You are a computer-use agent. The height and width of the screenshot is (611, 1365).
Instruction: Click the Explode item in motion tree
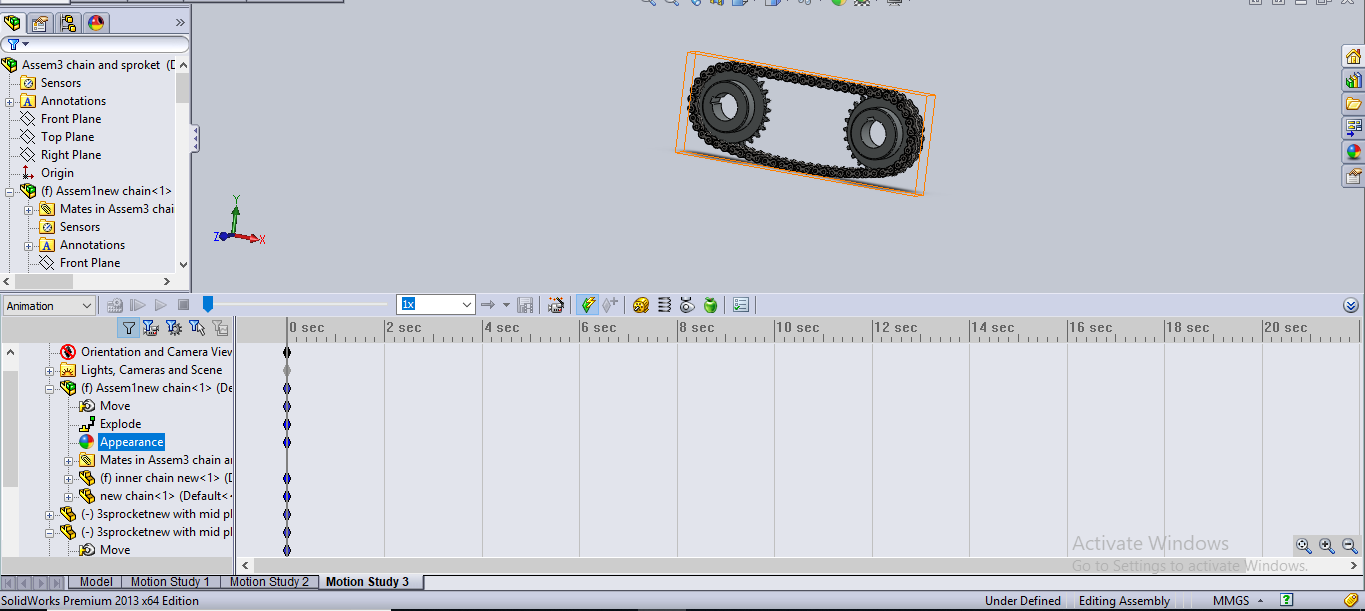coord(120,424)
